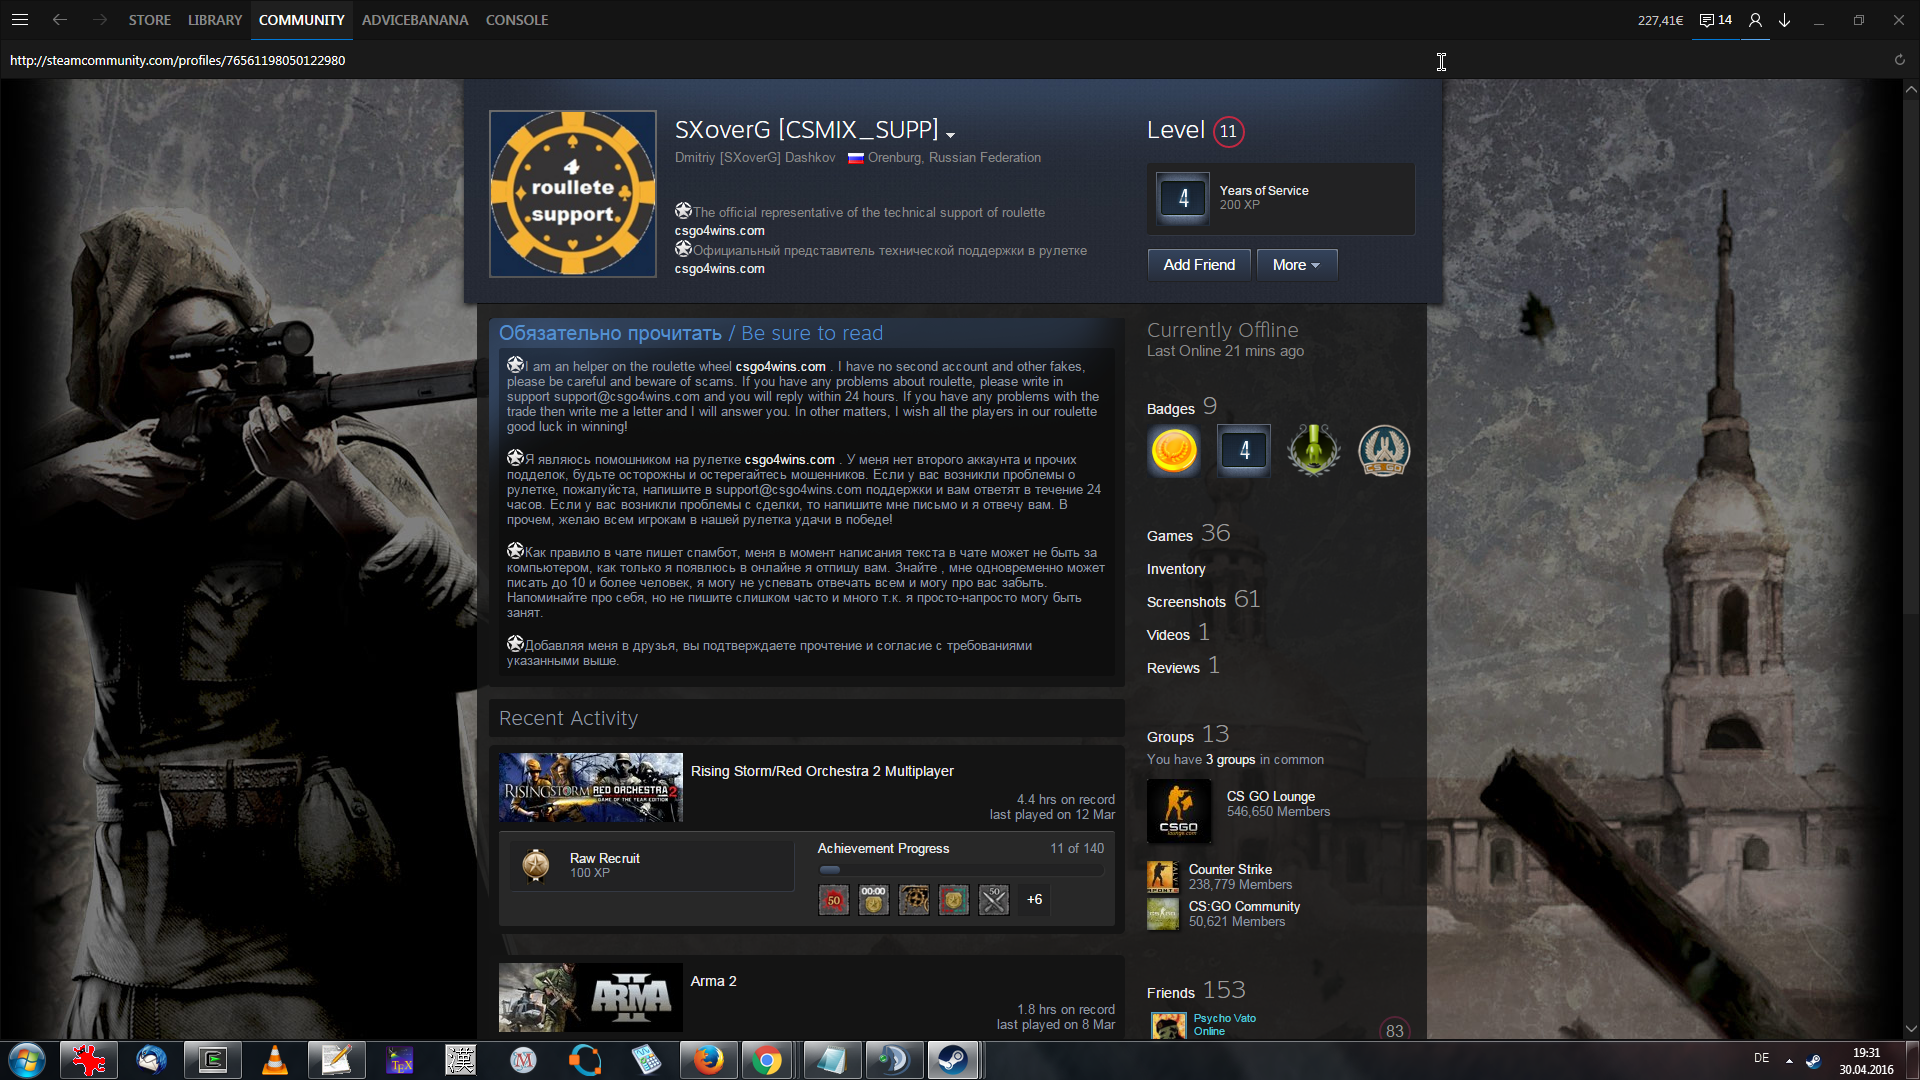Open the More dropdown menu
This screenshot has width=1920, height=1080.
[1296, 265]
